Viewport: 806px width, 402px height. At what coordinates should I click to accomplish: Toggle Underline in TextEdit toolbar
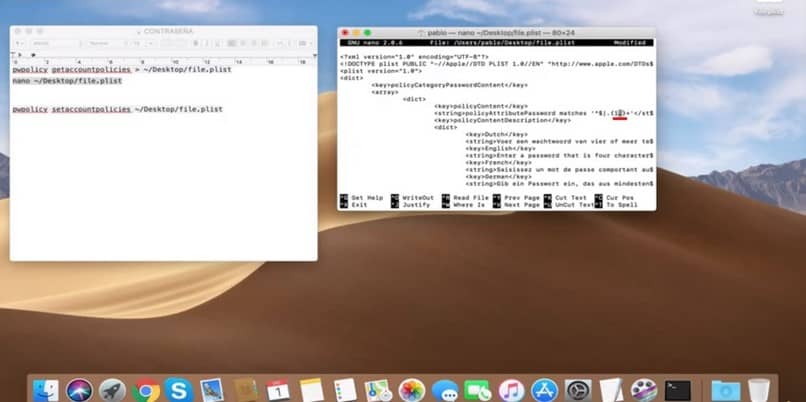(218, 44)
